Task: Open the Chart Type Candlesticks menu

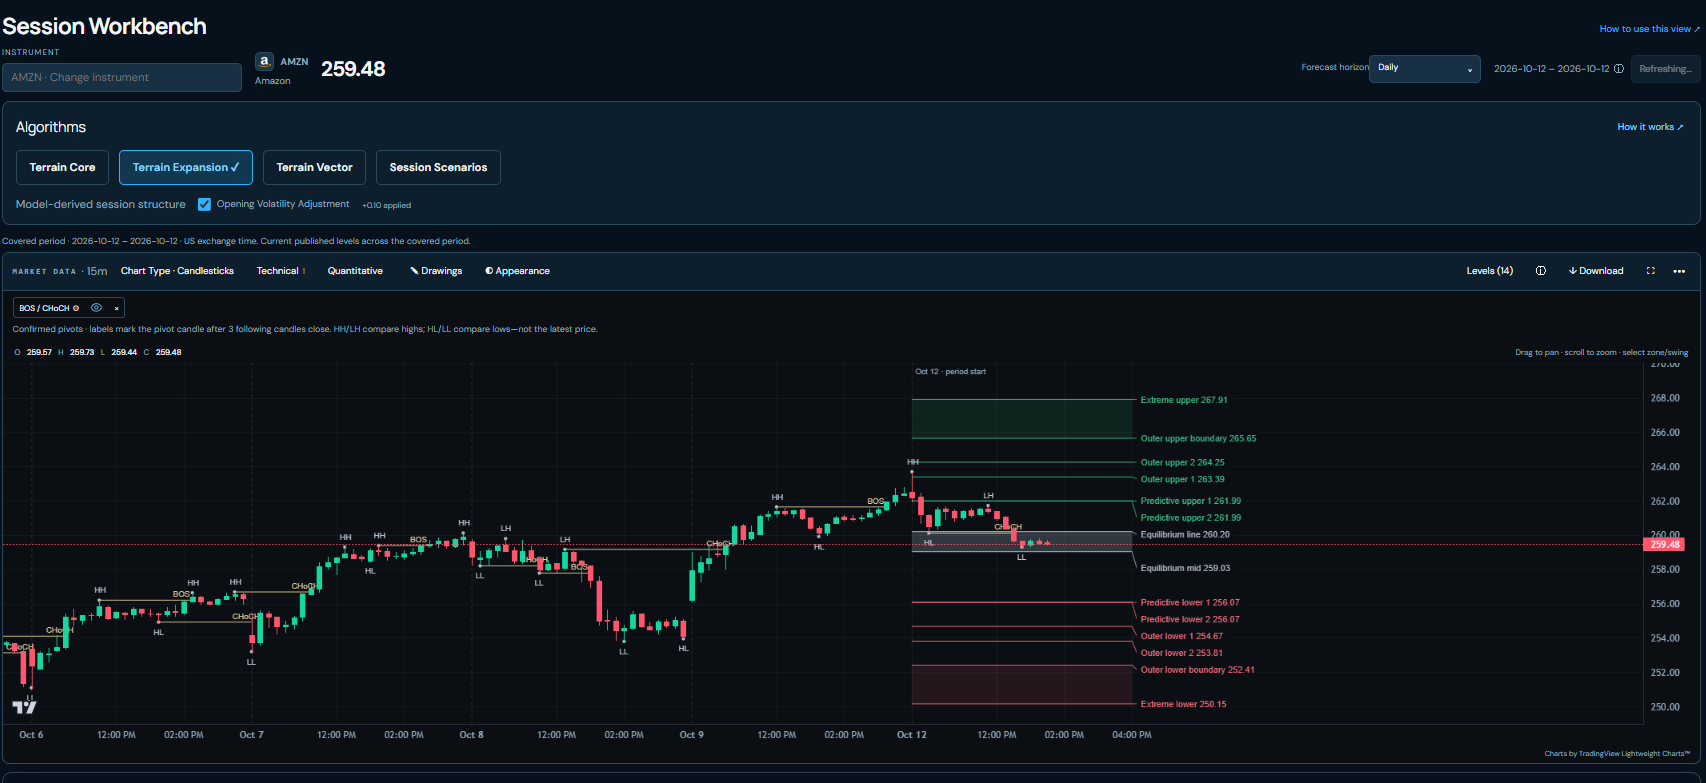Action: pos(177,271)
